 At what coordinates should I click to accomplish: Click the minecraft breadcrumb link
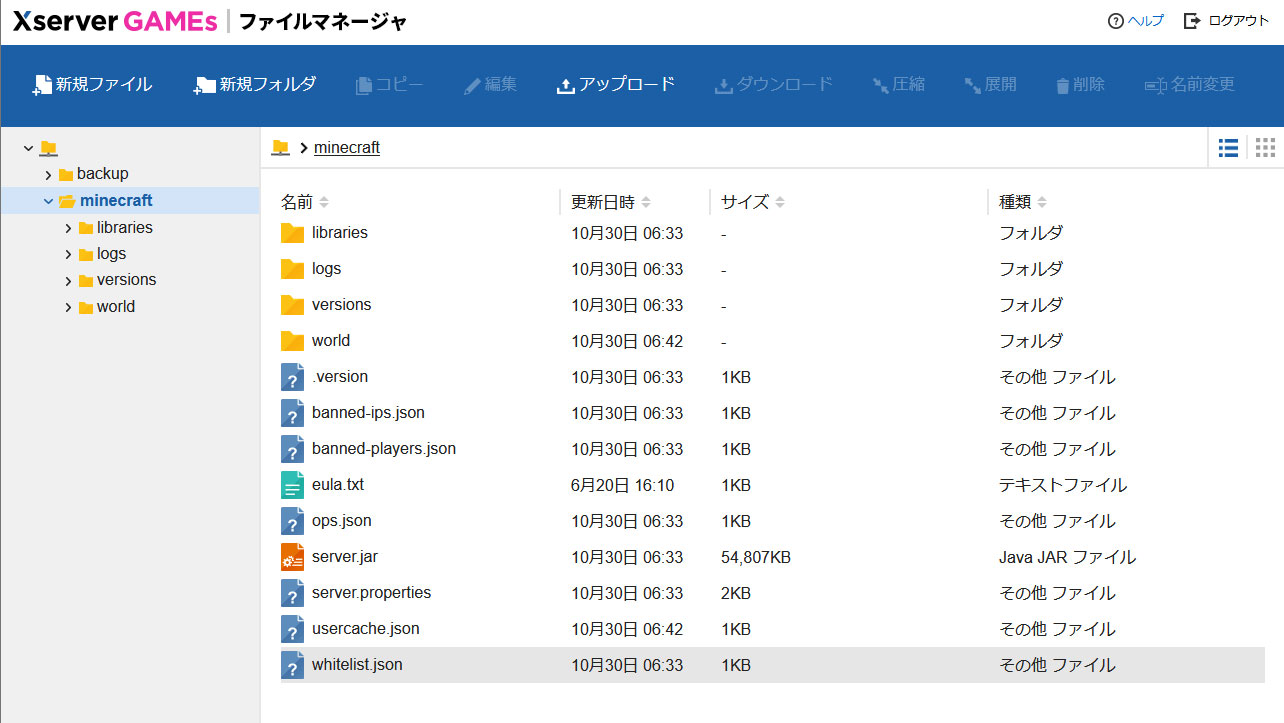point(347,148)
